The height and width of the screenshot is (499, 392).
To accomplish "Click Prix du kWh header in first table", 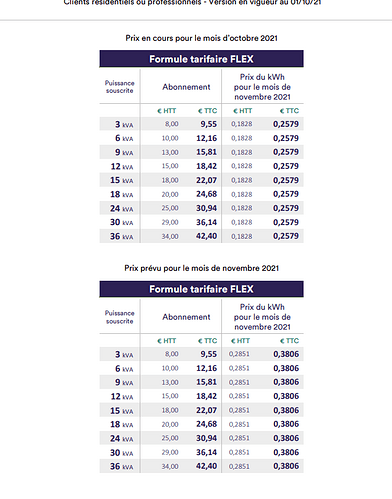I will [262, 87].
